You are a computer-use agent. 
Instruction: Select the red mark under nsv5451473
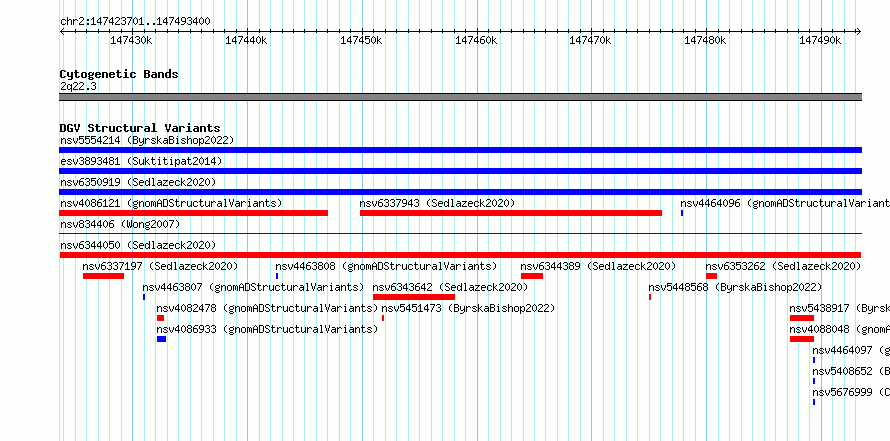point(383,318)
